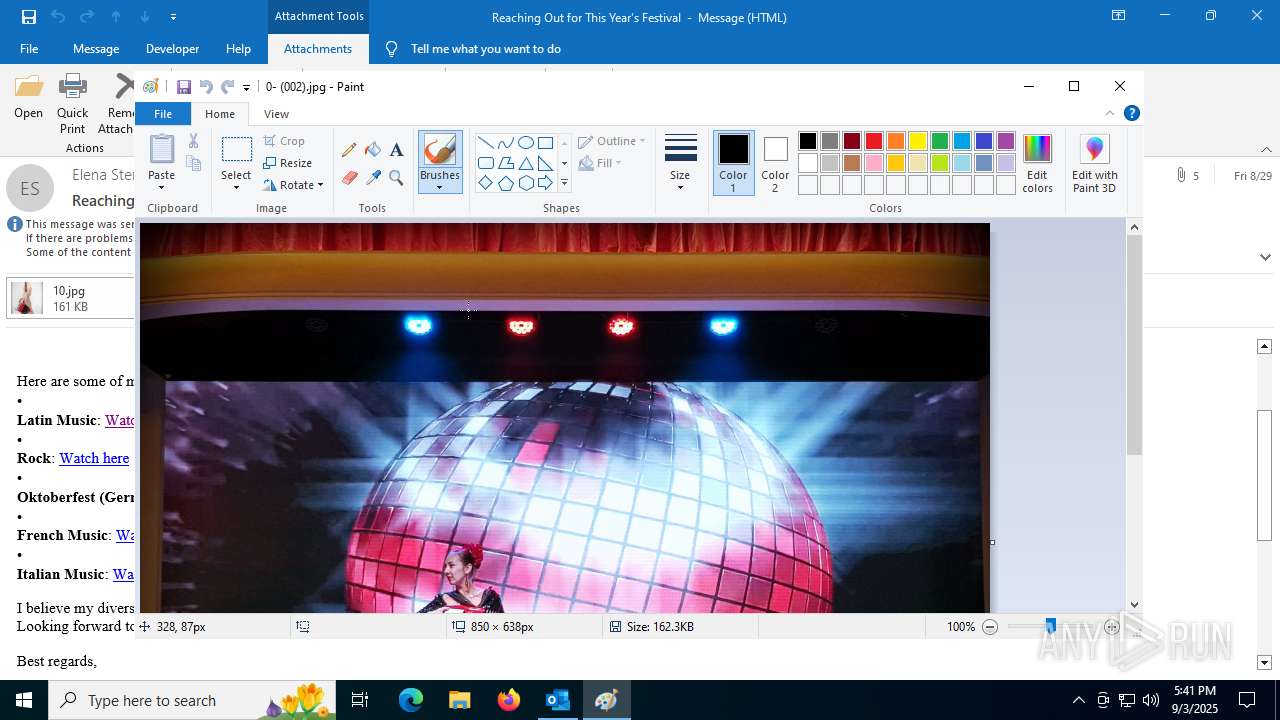The image size is (1280, 720).
Task: Open Outlook Attachments tab
Action: click(318, 49)
